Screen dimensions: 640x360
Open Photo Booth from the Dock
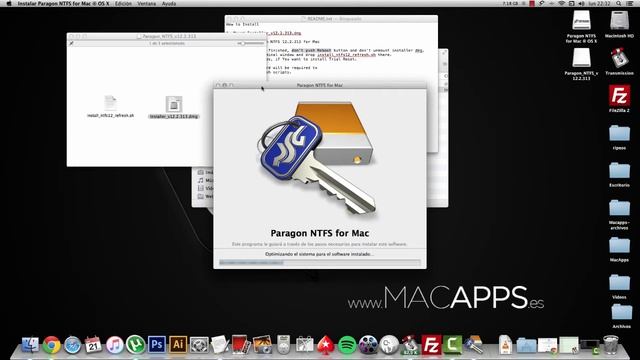pyautogui.click(x=241, y=345)
